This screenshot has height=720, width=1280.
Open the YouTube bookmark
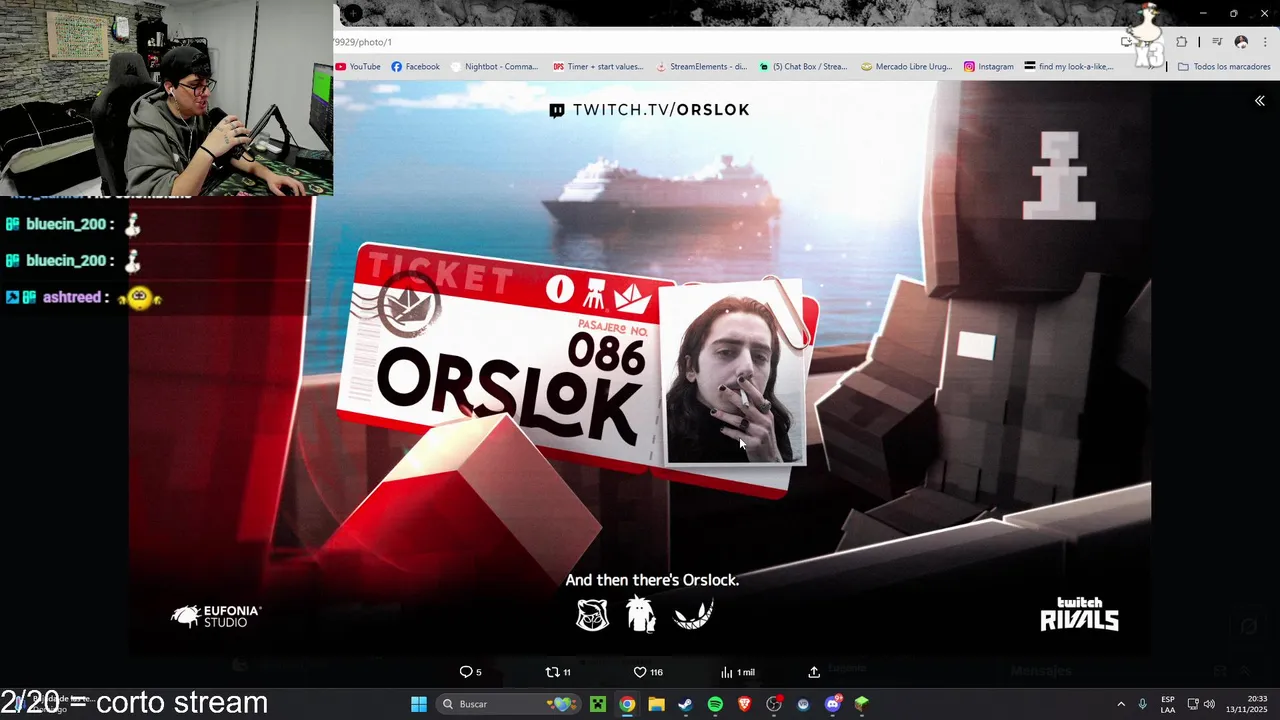tap(358, 67)
